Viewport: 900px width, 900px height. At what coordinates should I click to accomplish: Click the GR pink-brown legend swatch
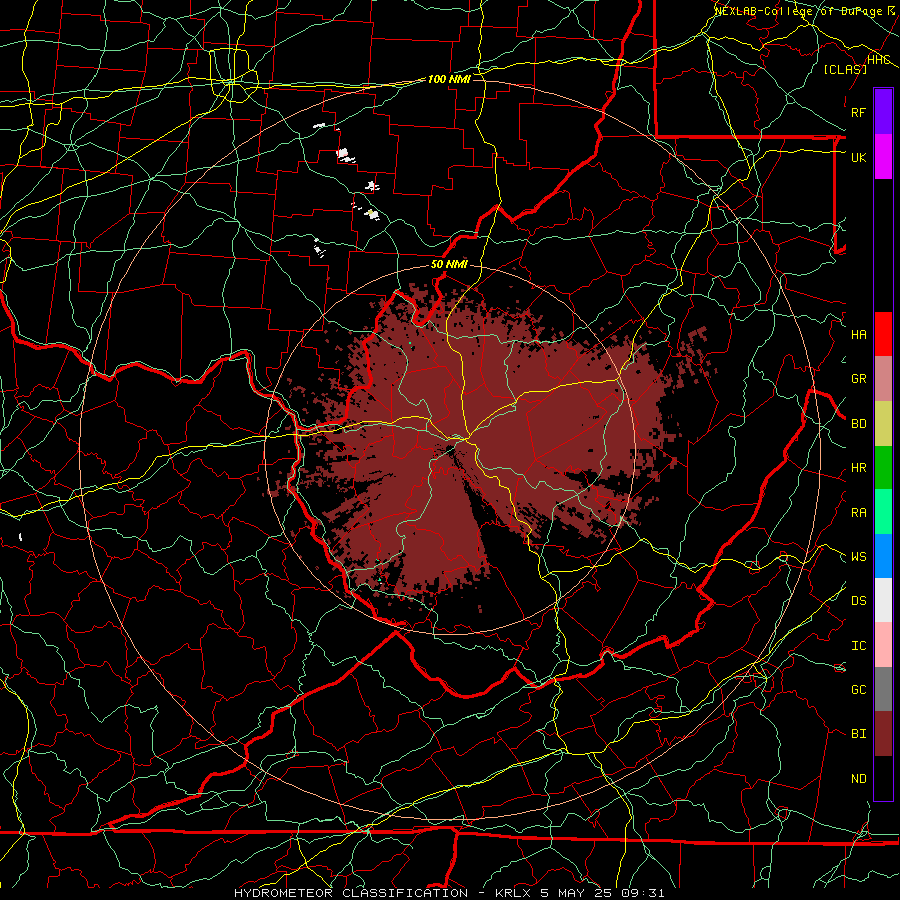(x=883, y=378)
